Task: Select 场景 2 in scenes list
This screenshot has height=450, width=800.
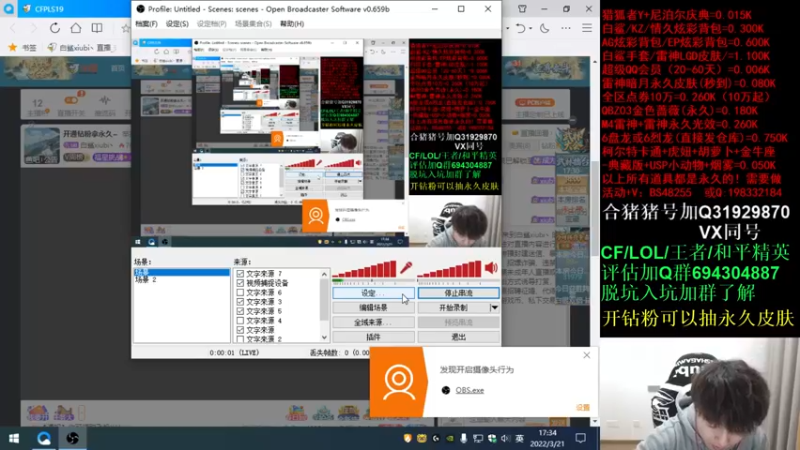Action: point(146,280)
